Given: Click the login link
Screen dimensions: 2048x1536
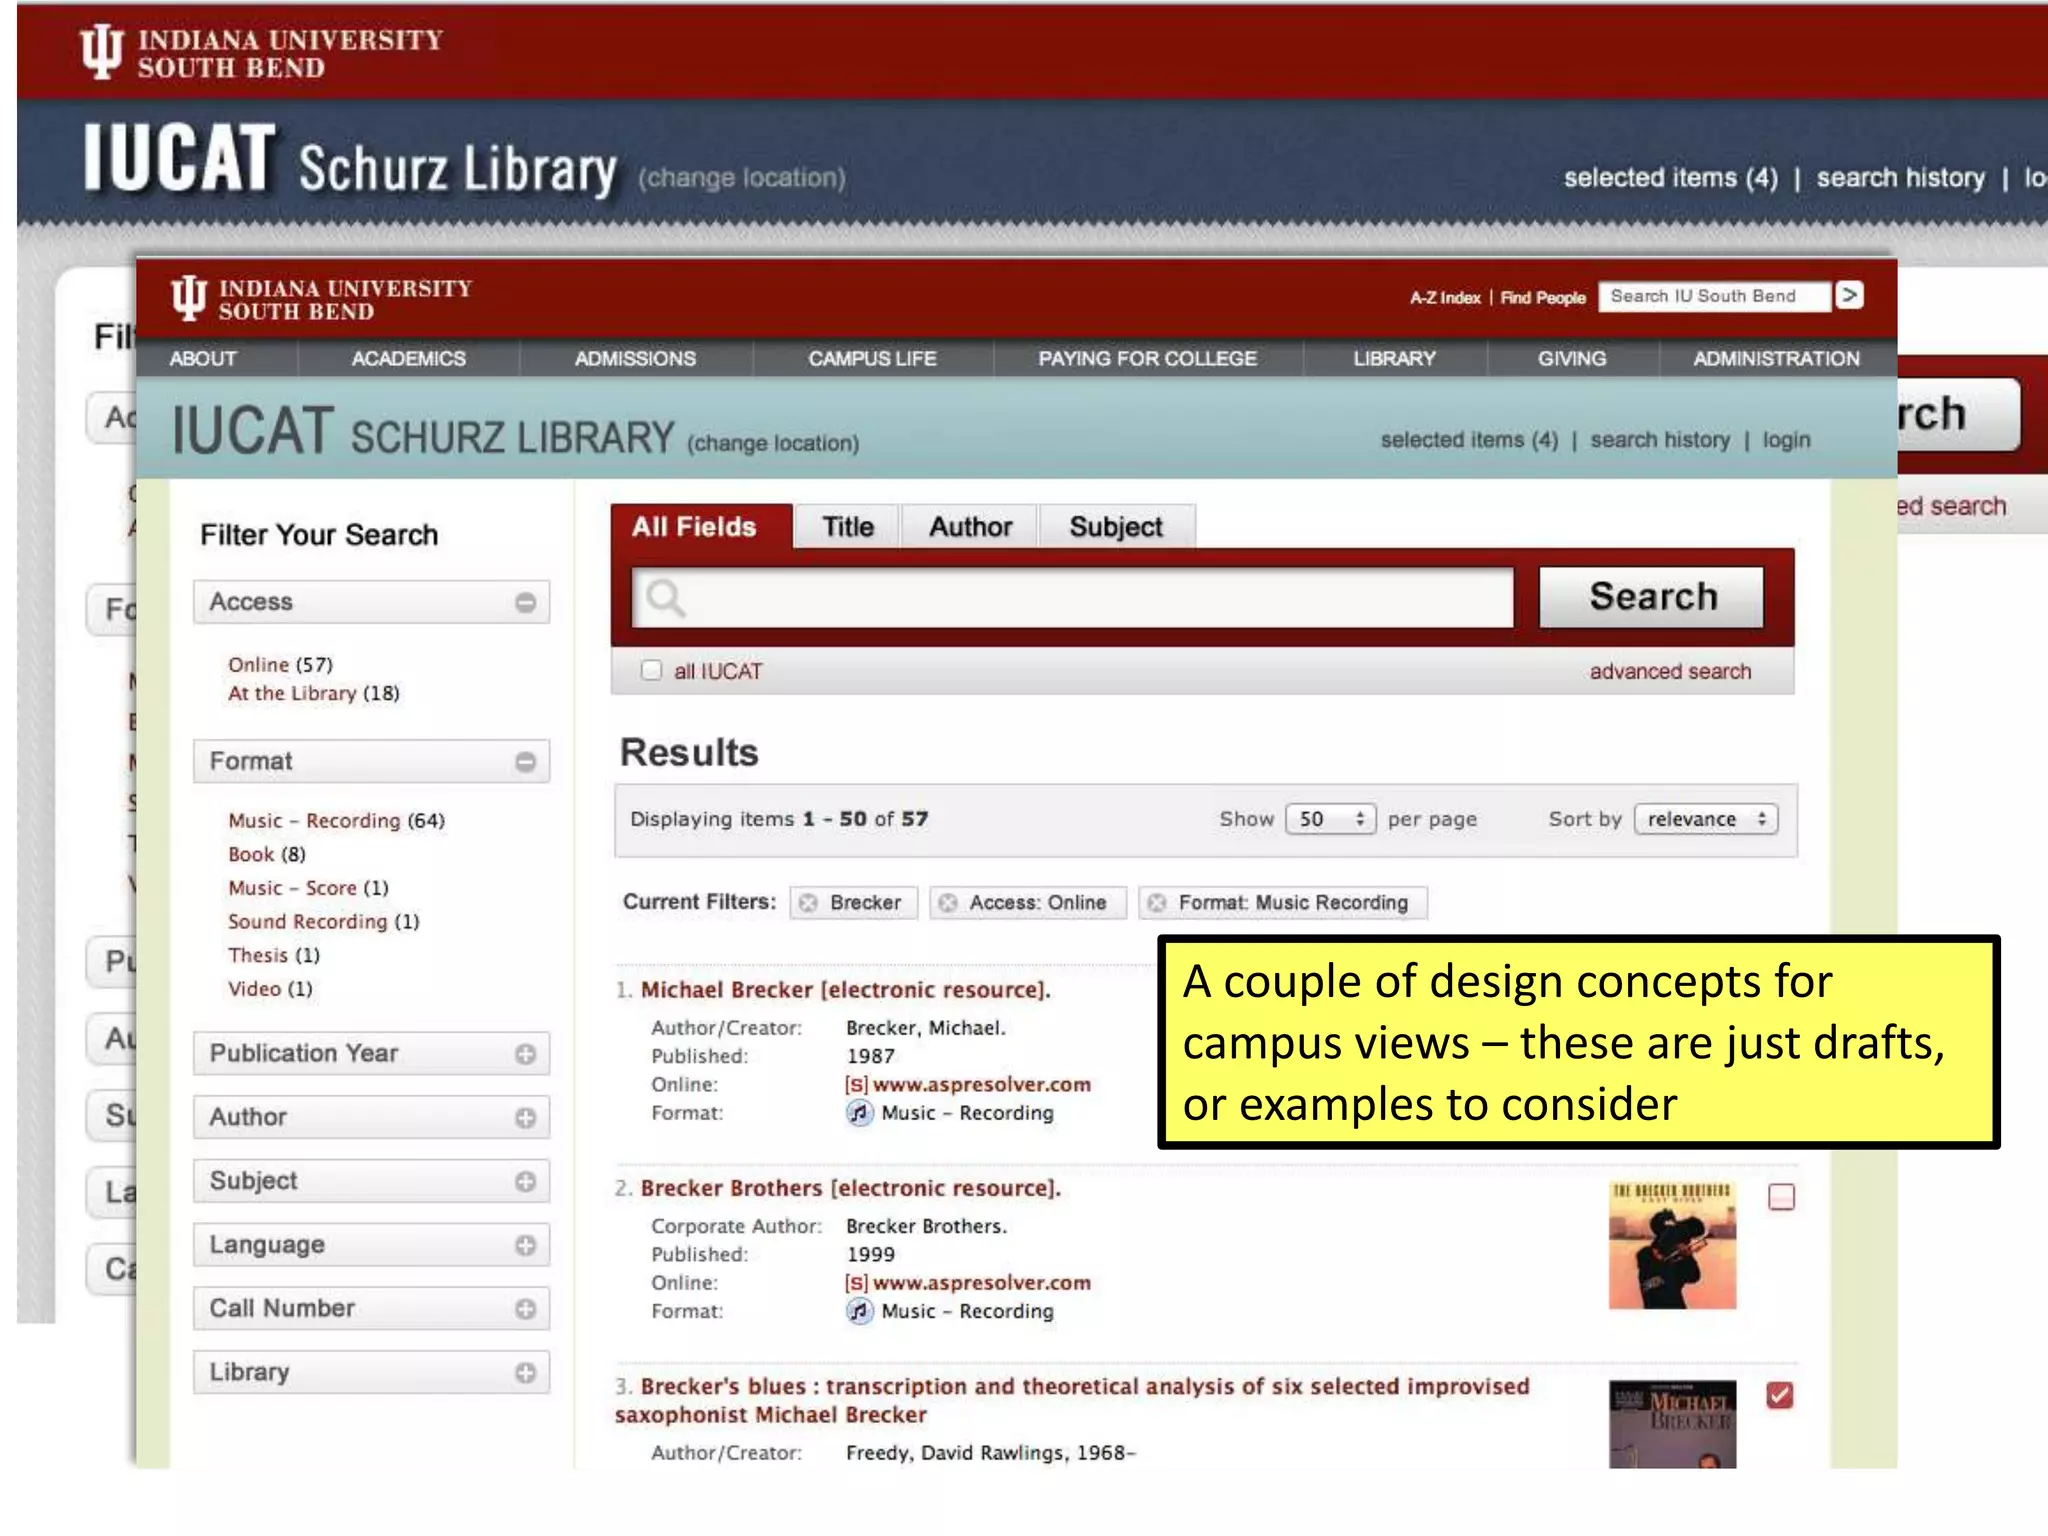Looking at the screenshot, I should tap(1786, 440).
